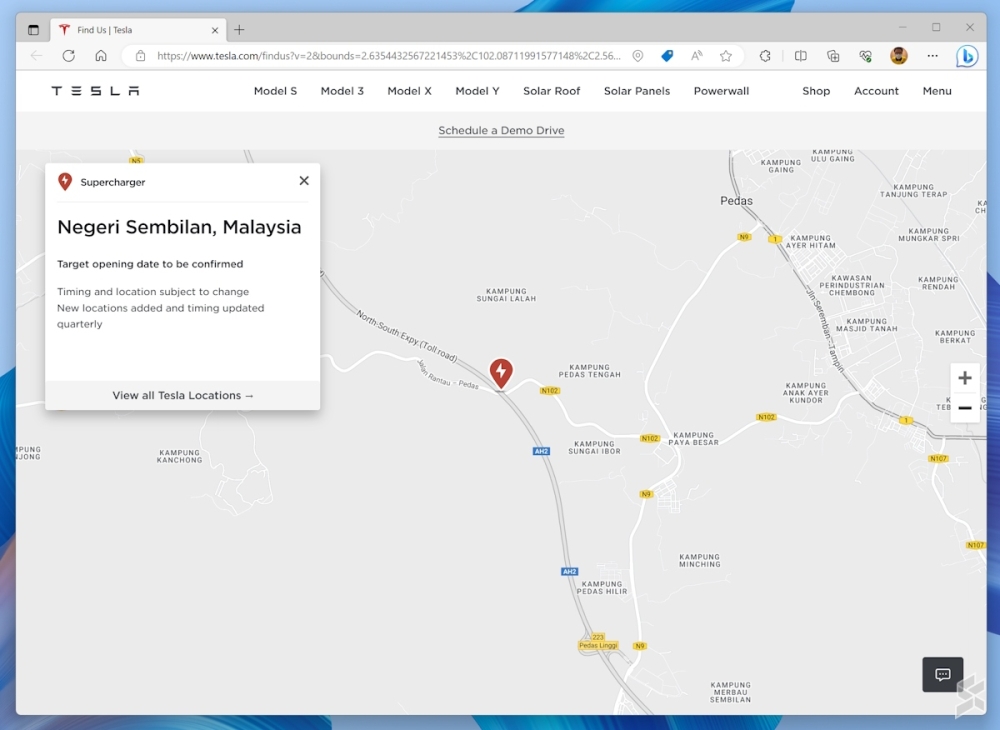Click Pedas Linggi interchange label
Image resolution: width=1000 pixels, height=730 pixels.
coord(598,645)
